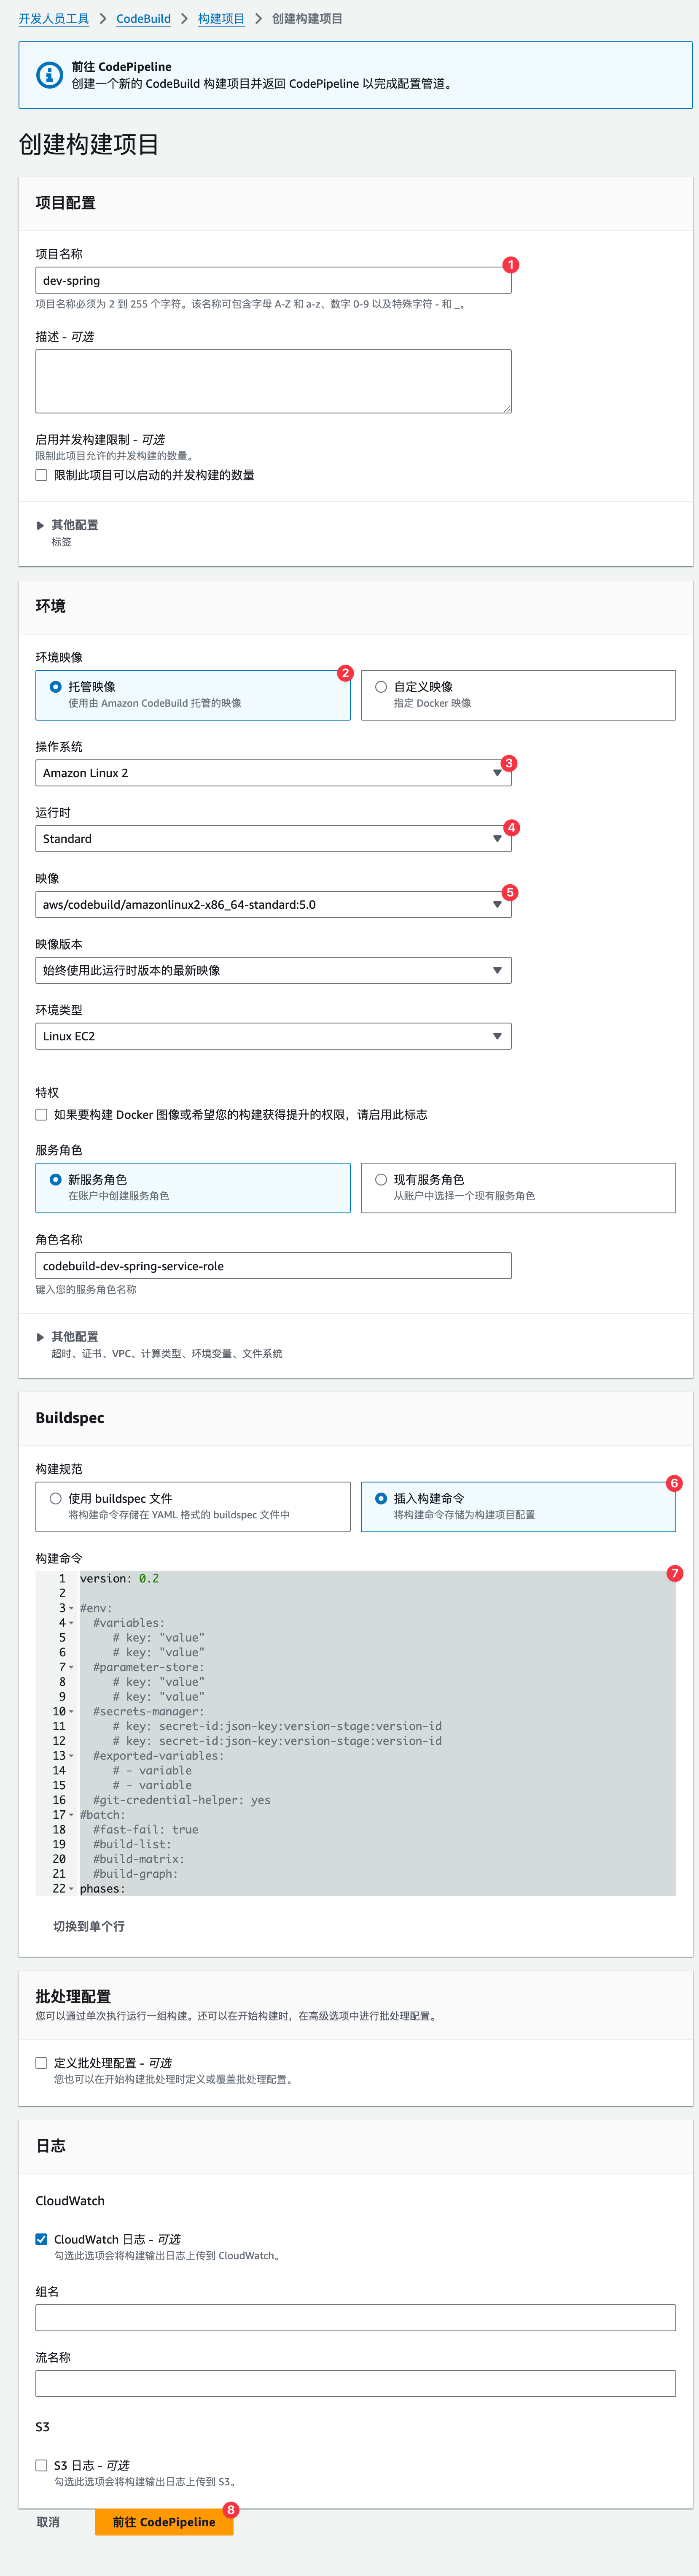Open the 开发人员工具 breadcrumb link
The width and height of the screenshot is (699, 2576).
[x=54, y=19]
